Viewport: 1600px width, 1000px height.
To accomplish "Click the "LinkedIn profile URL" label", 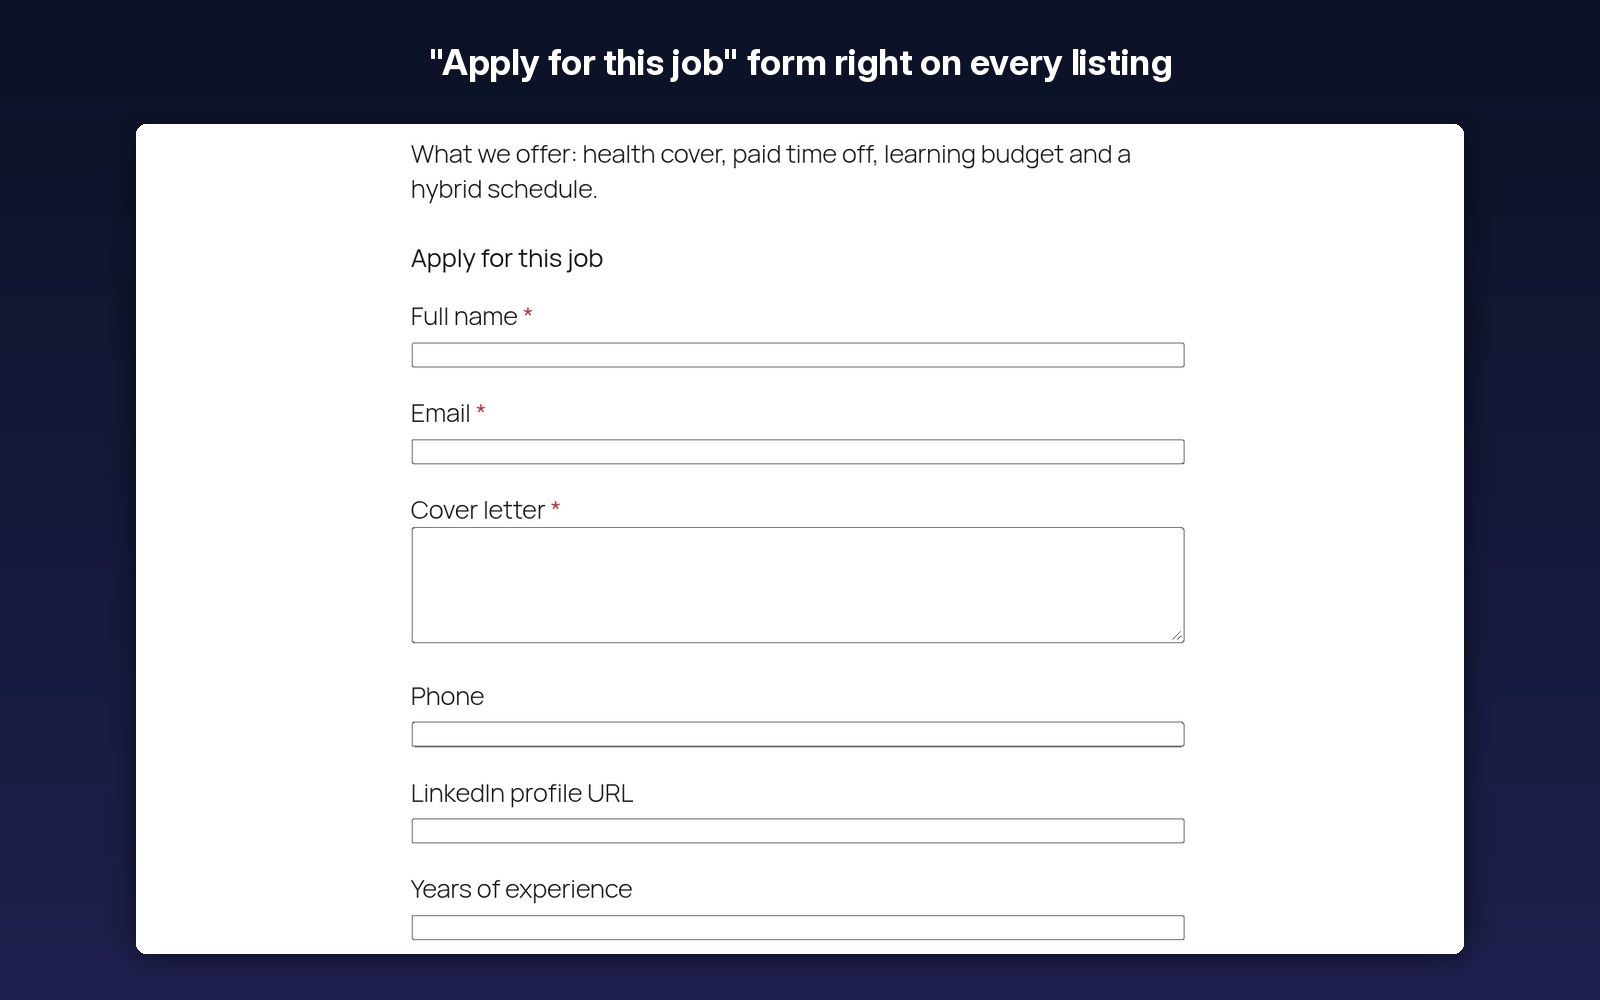I will point(522,793).
